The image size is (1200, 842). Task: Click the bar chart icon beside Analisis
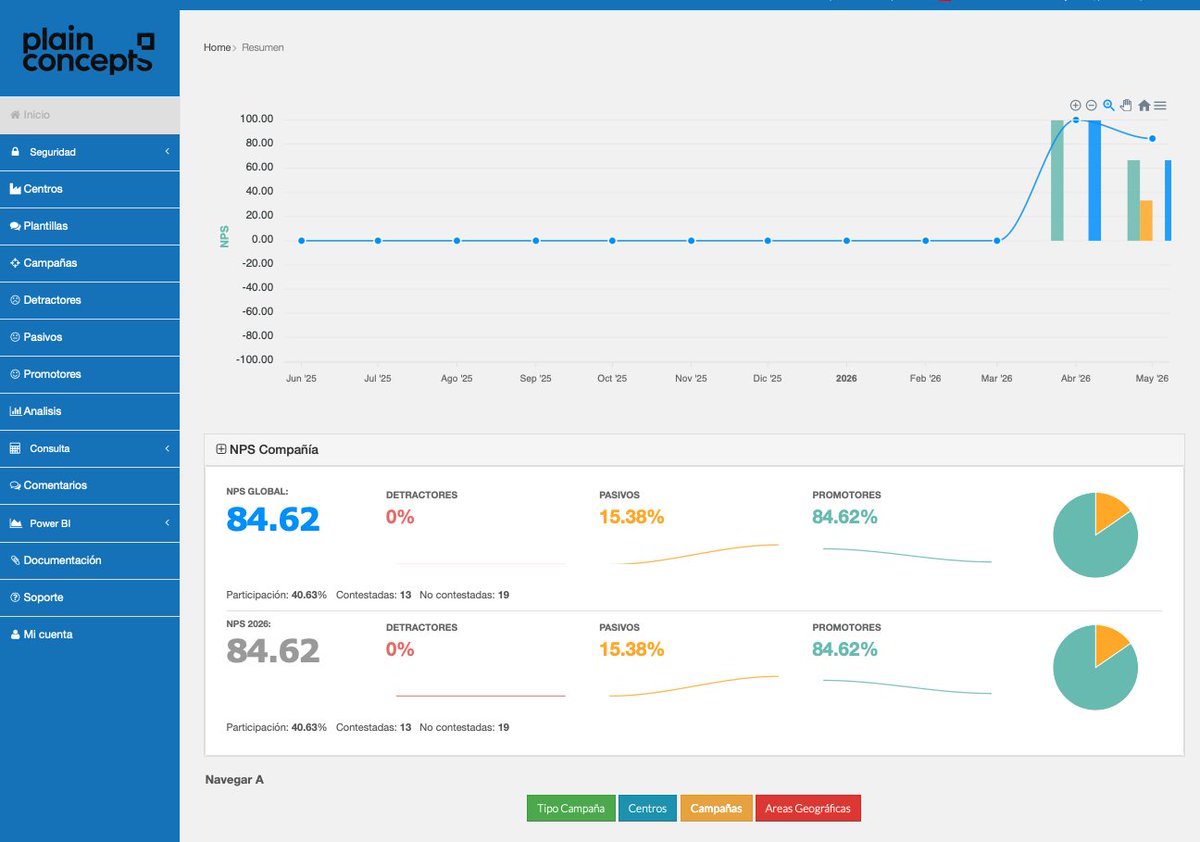pyautogui.click(x=15, y=411)
